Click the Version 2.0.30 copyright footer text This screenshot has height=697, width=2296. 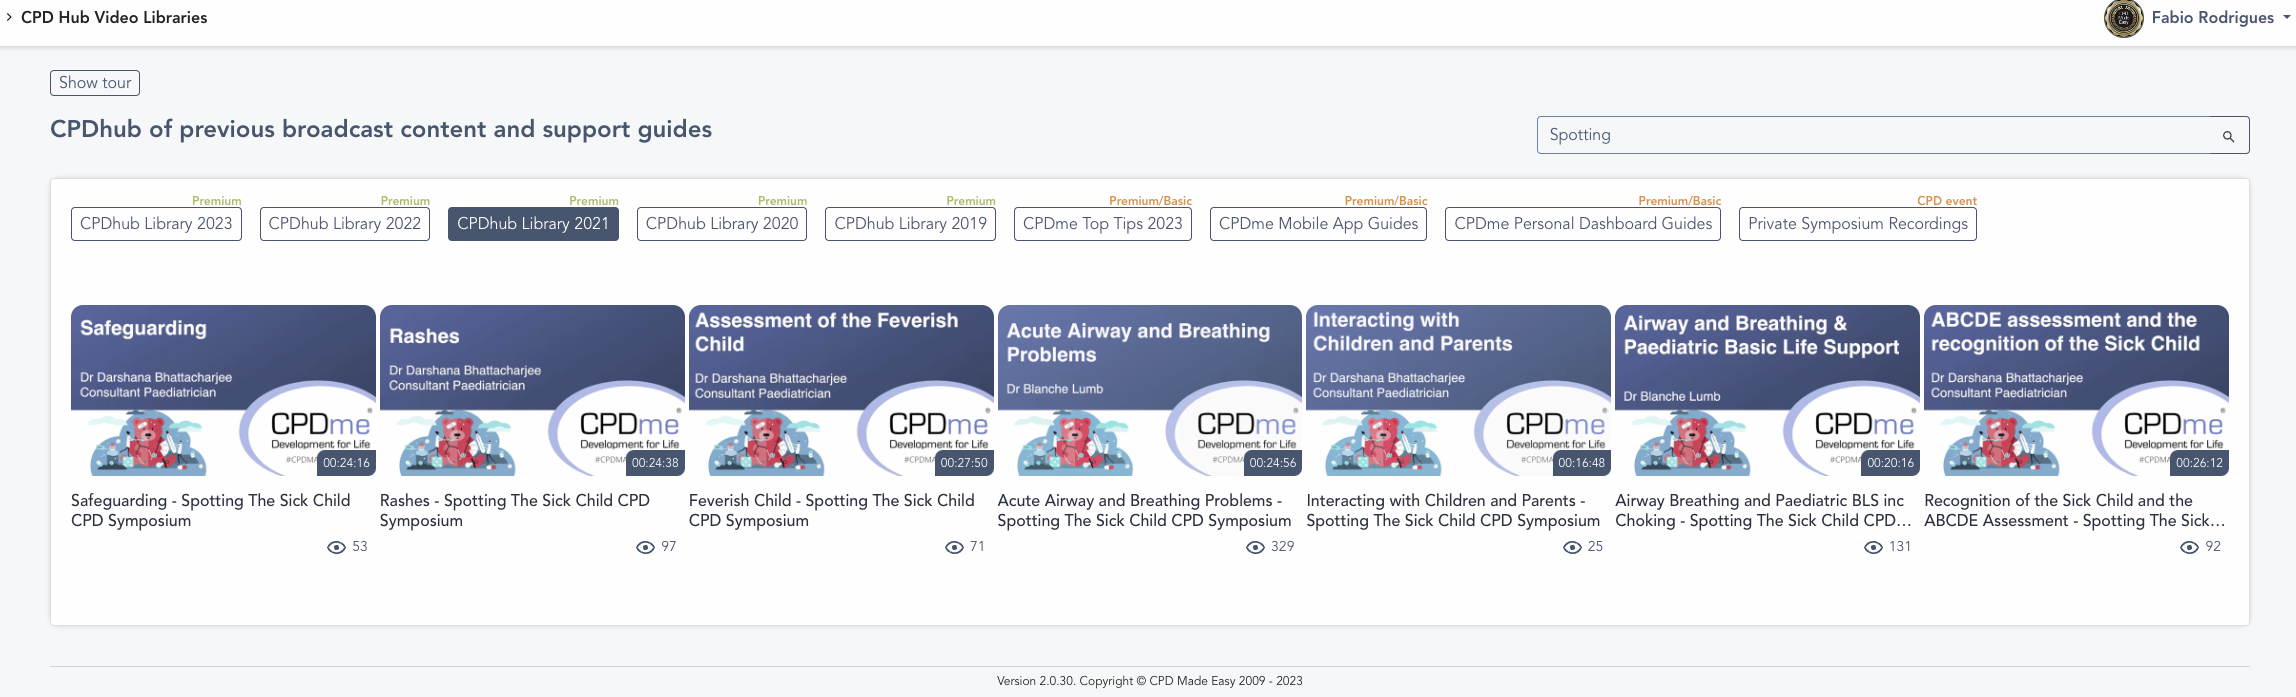point(1150,681)
